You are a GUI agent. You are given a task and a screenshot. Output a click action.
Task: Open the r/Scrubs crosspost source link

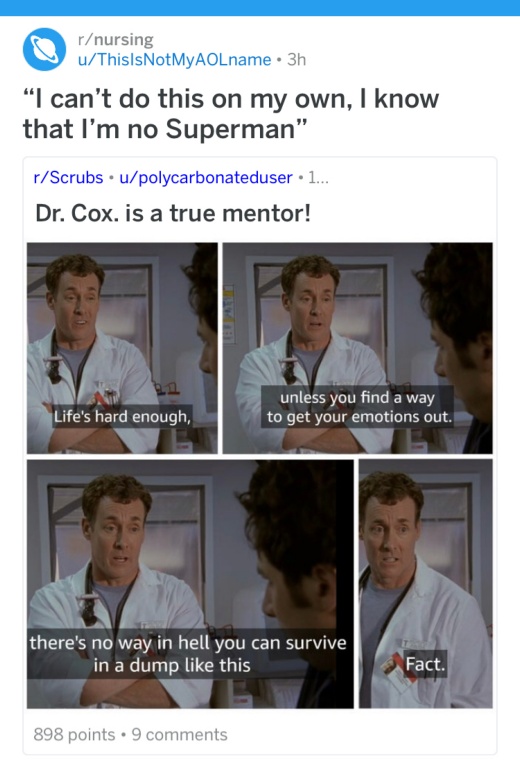[68, 177]
